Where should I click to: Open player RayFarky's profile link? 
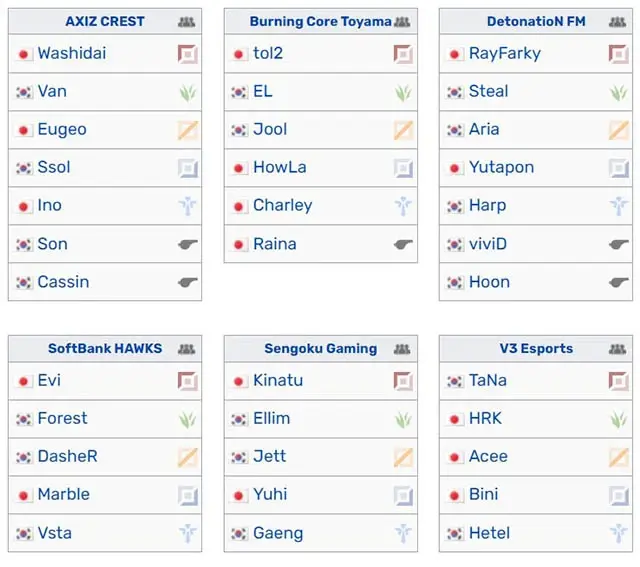505,53
